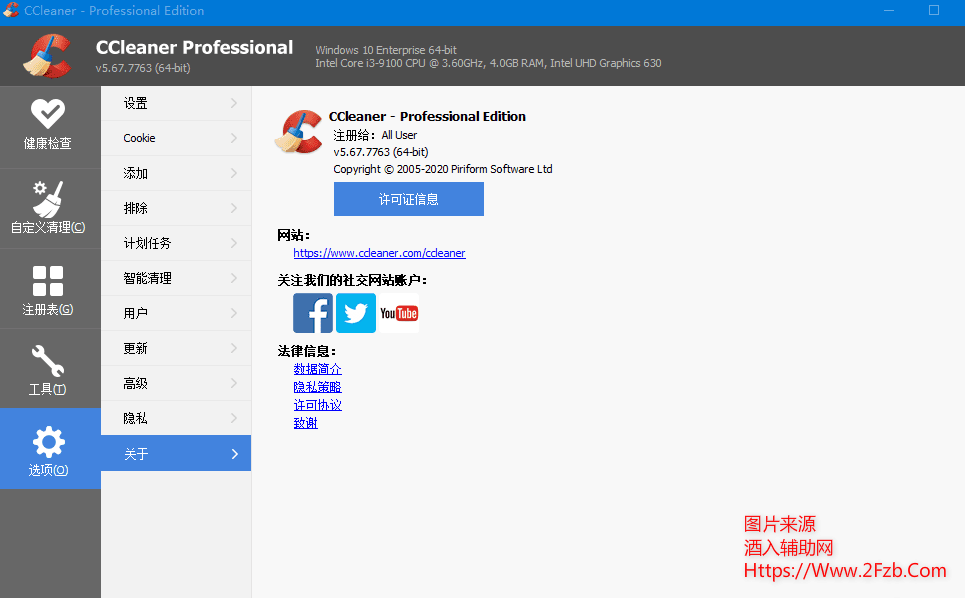The height and width of the screenshot is (598, 965).
Task: Open the 智能清理 menu item
Action: pos(147,278)
